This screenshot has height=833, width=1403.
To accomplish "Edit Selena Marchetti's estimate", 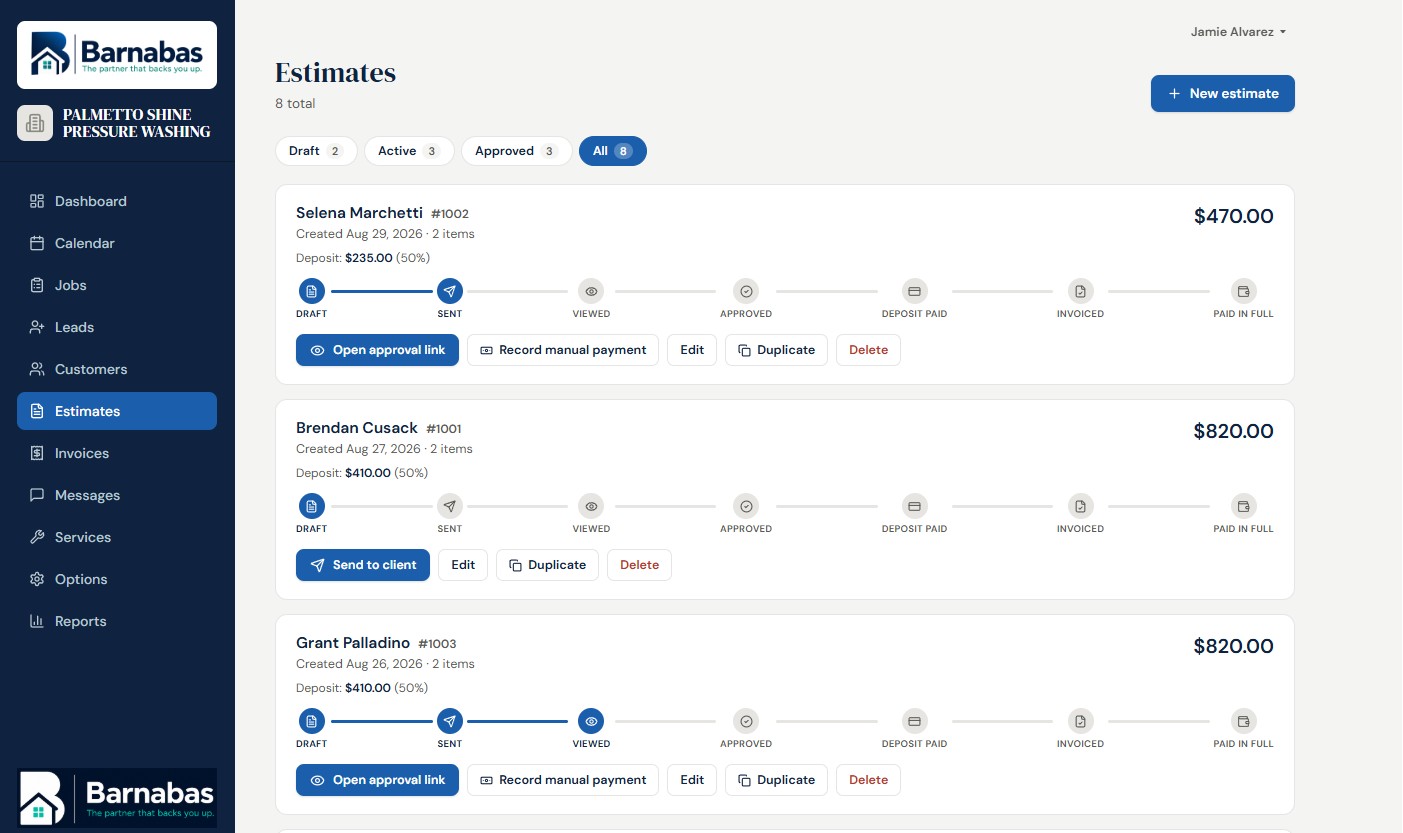I will [692, 350].
